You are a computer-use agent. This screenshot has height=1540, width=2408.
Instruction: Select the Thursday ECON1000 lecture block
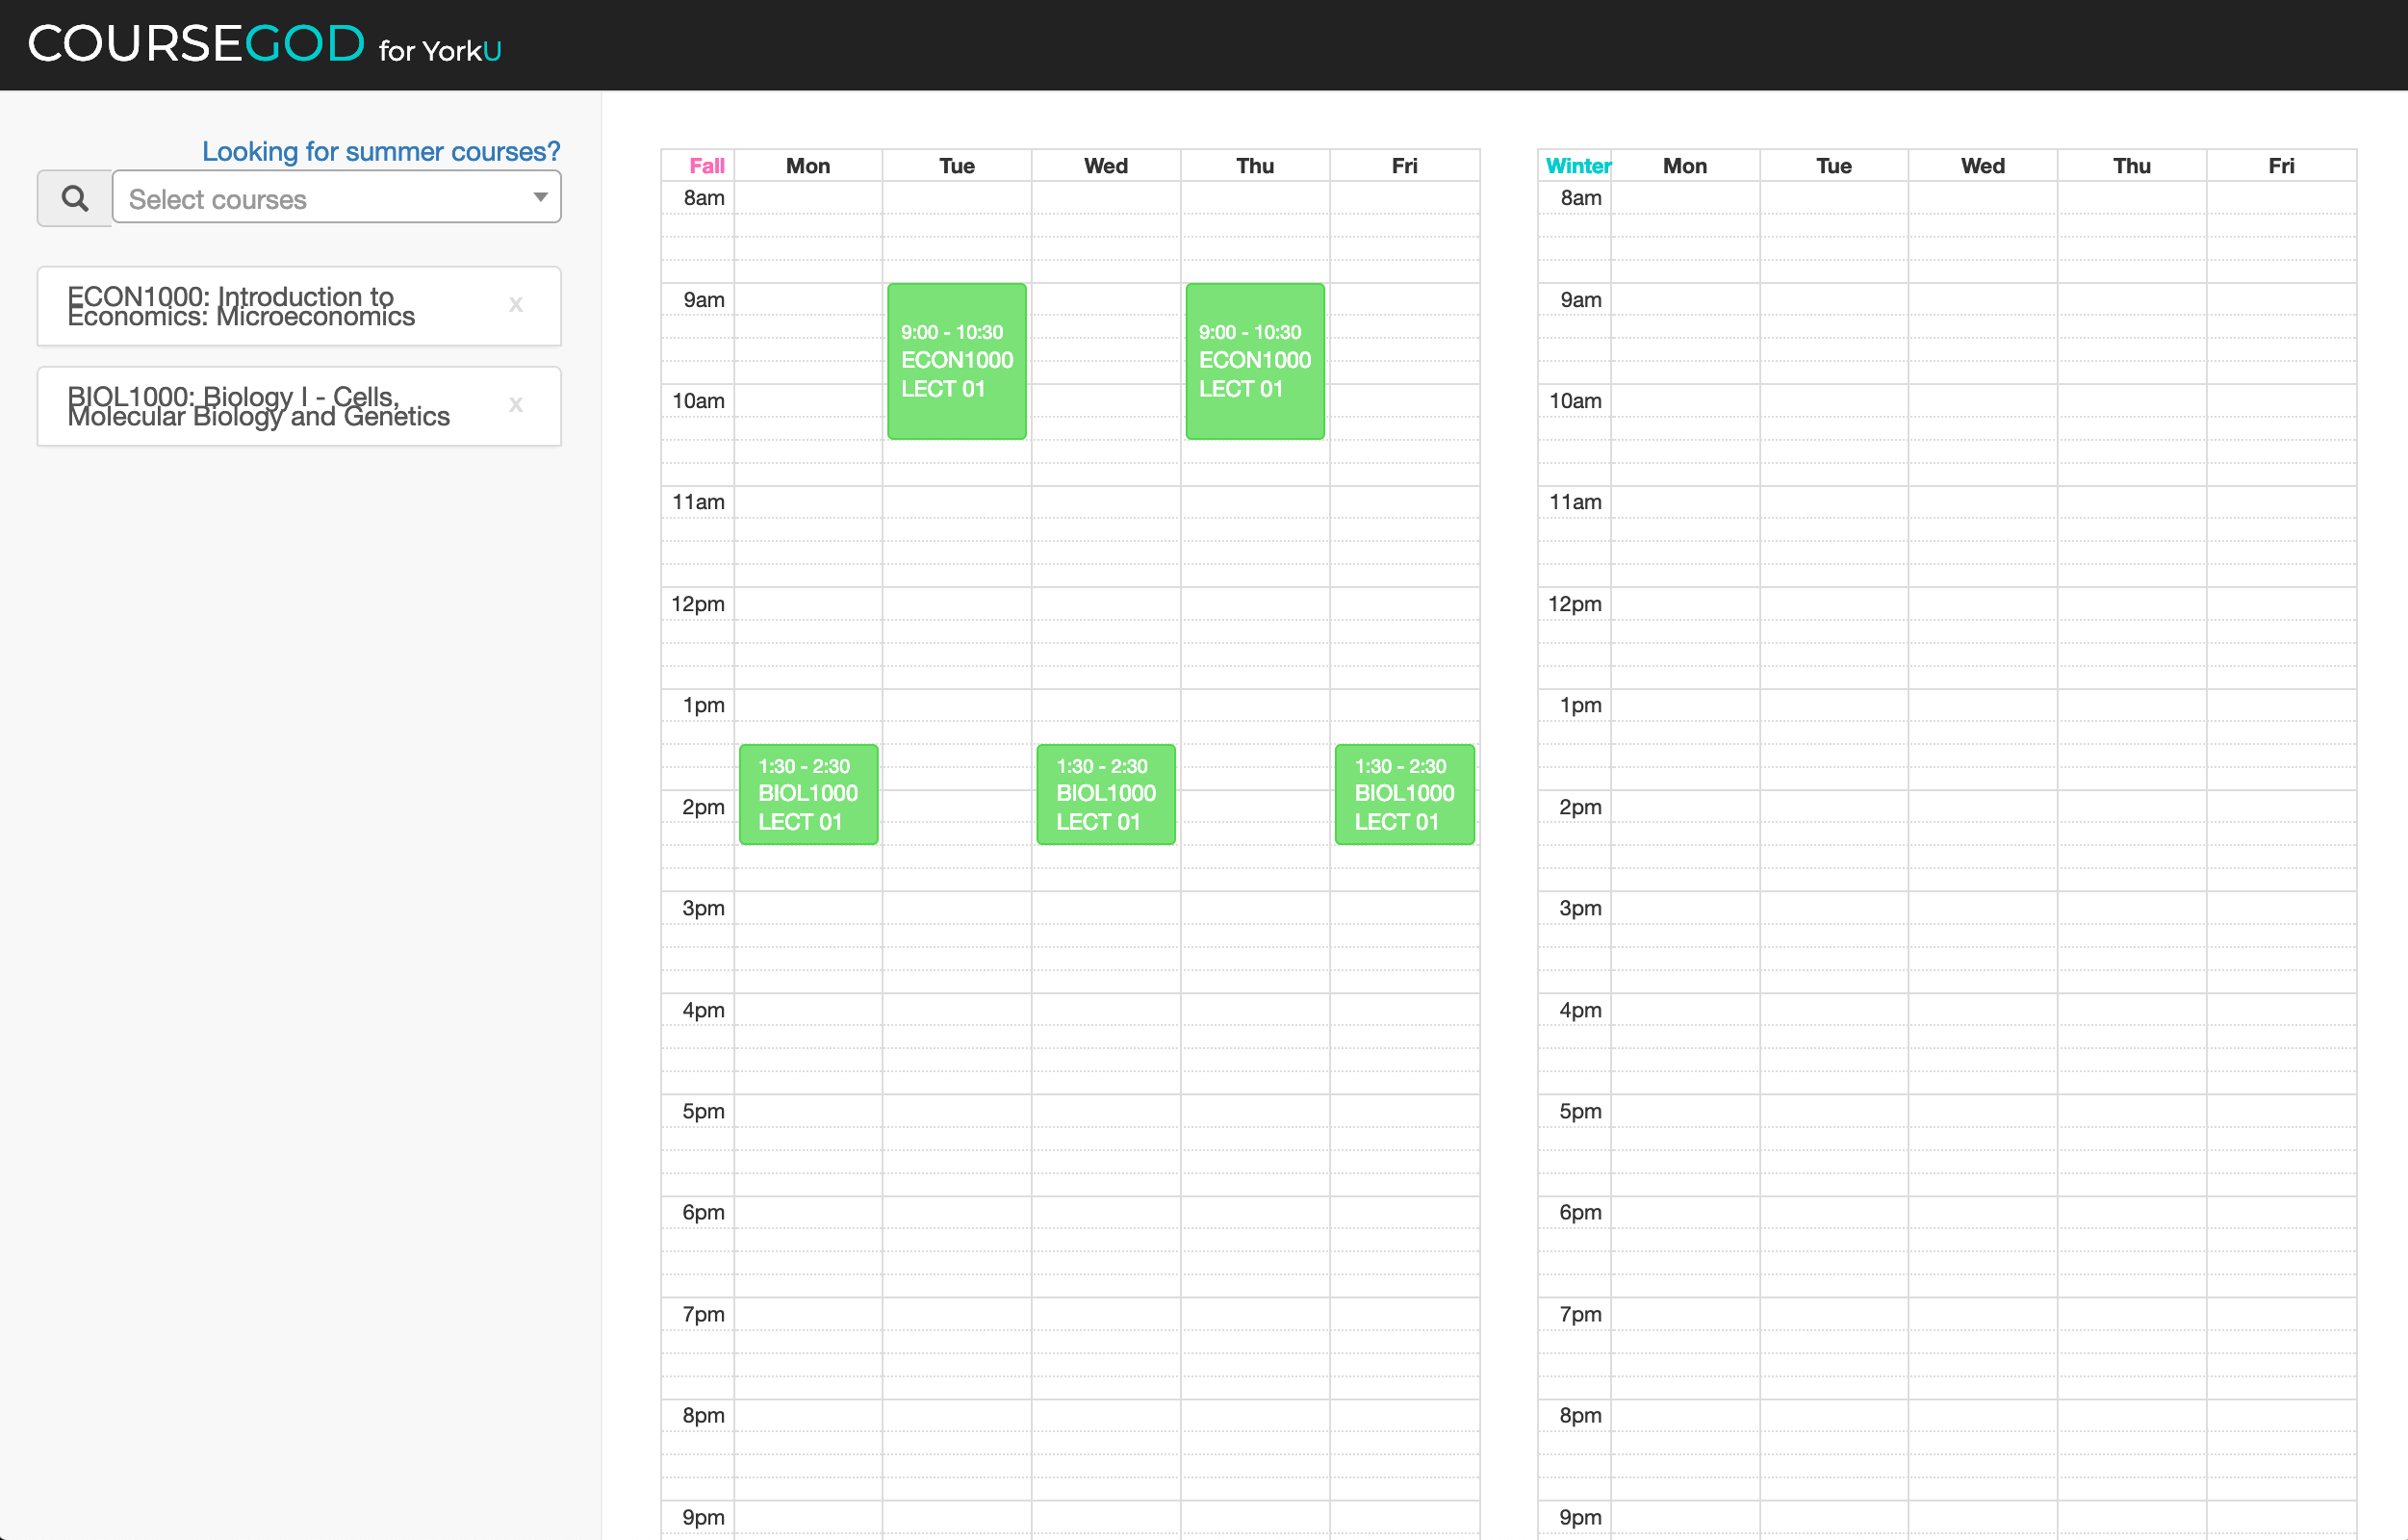click(x=1254, y=361)
